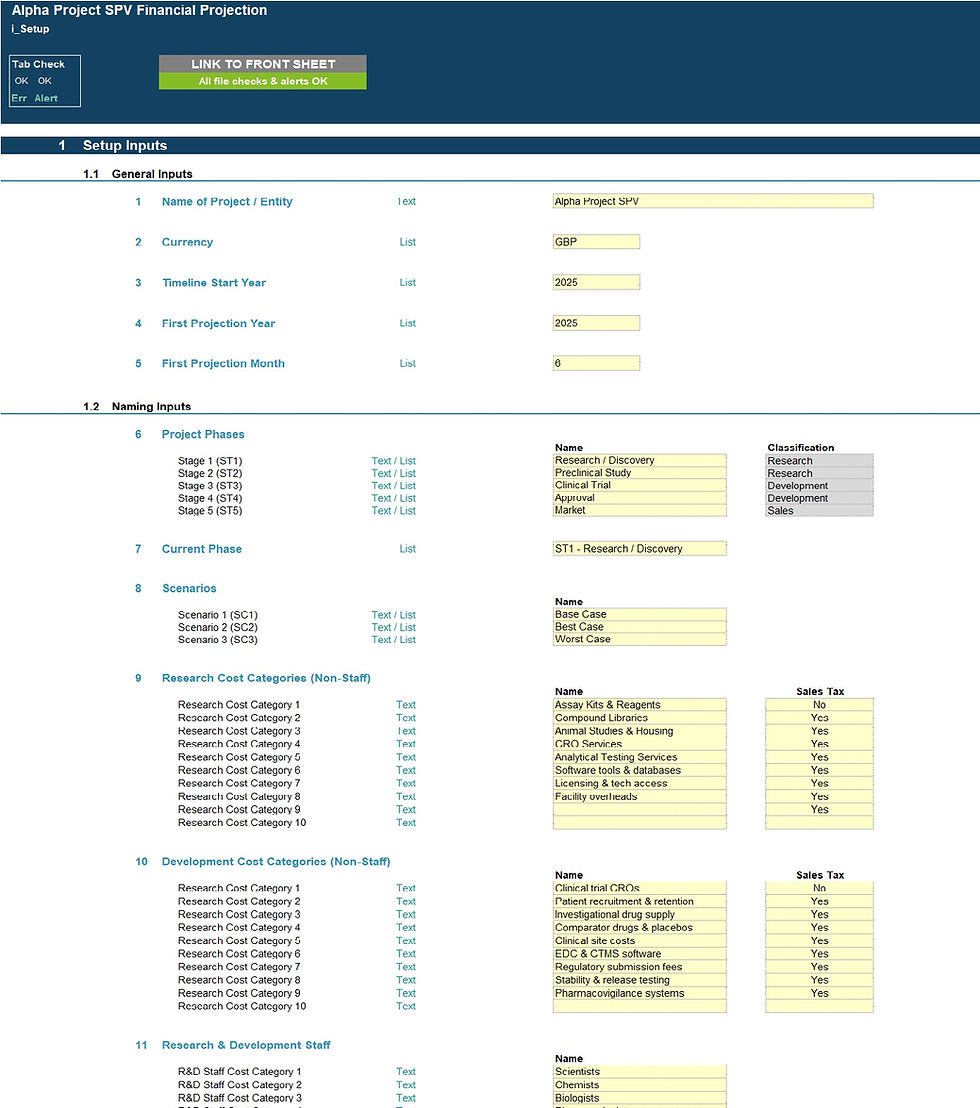Screen dimensions: 980x1108
Task: Click the Compound Libraries cost category cell
Action: pyautogui.click(x=639, y=717)
